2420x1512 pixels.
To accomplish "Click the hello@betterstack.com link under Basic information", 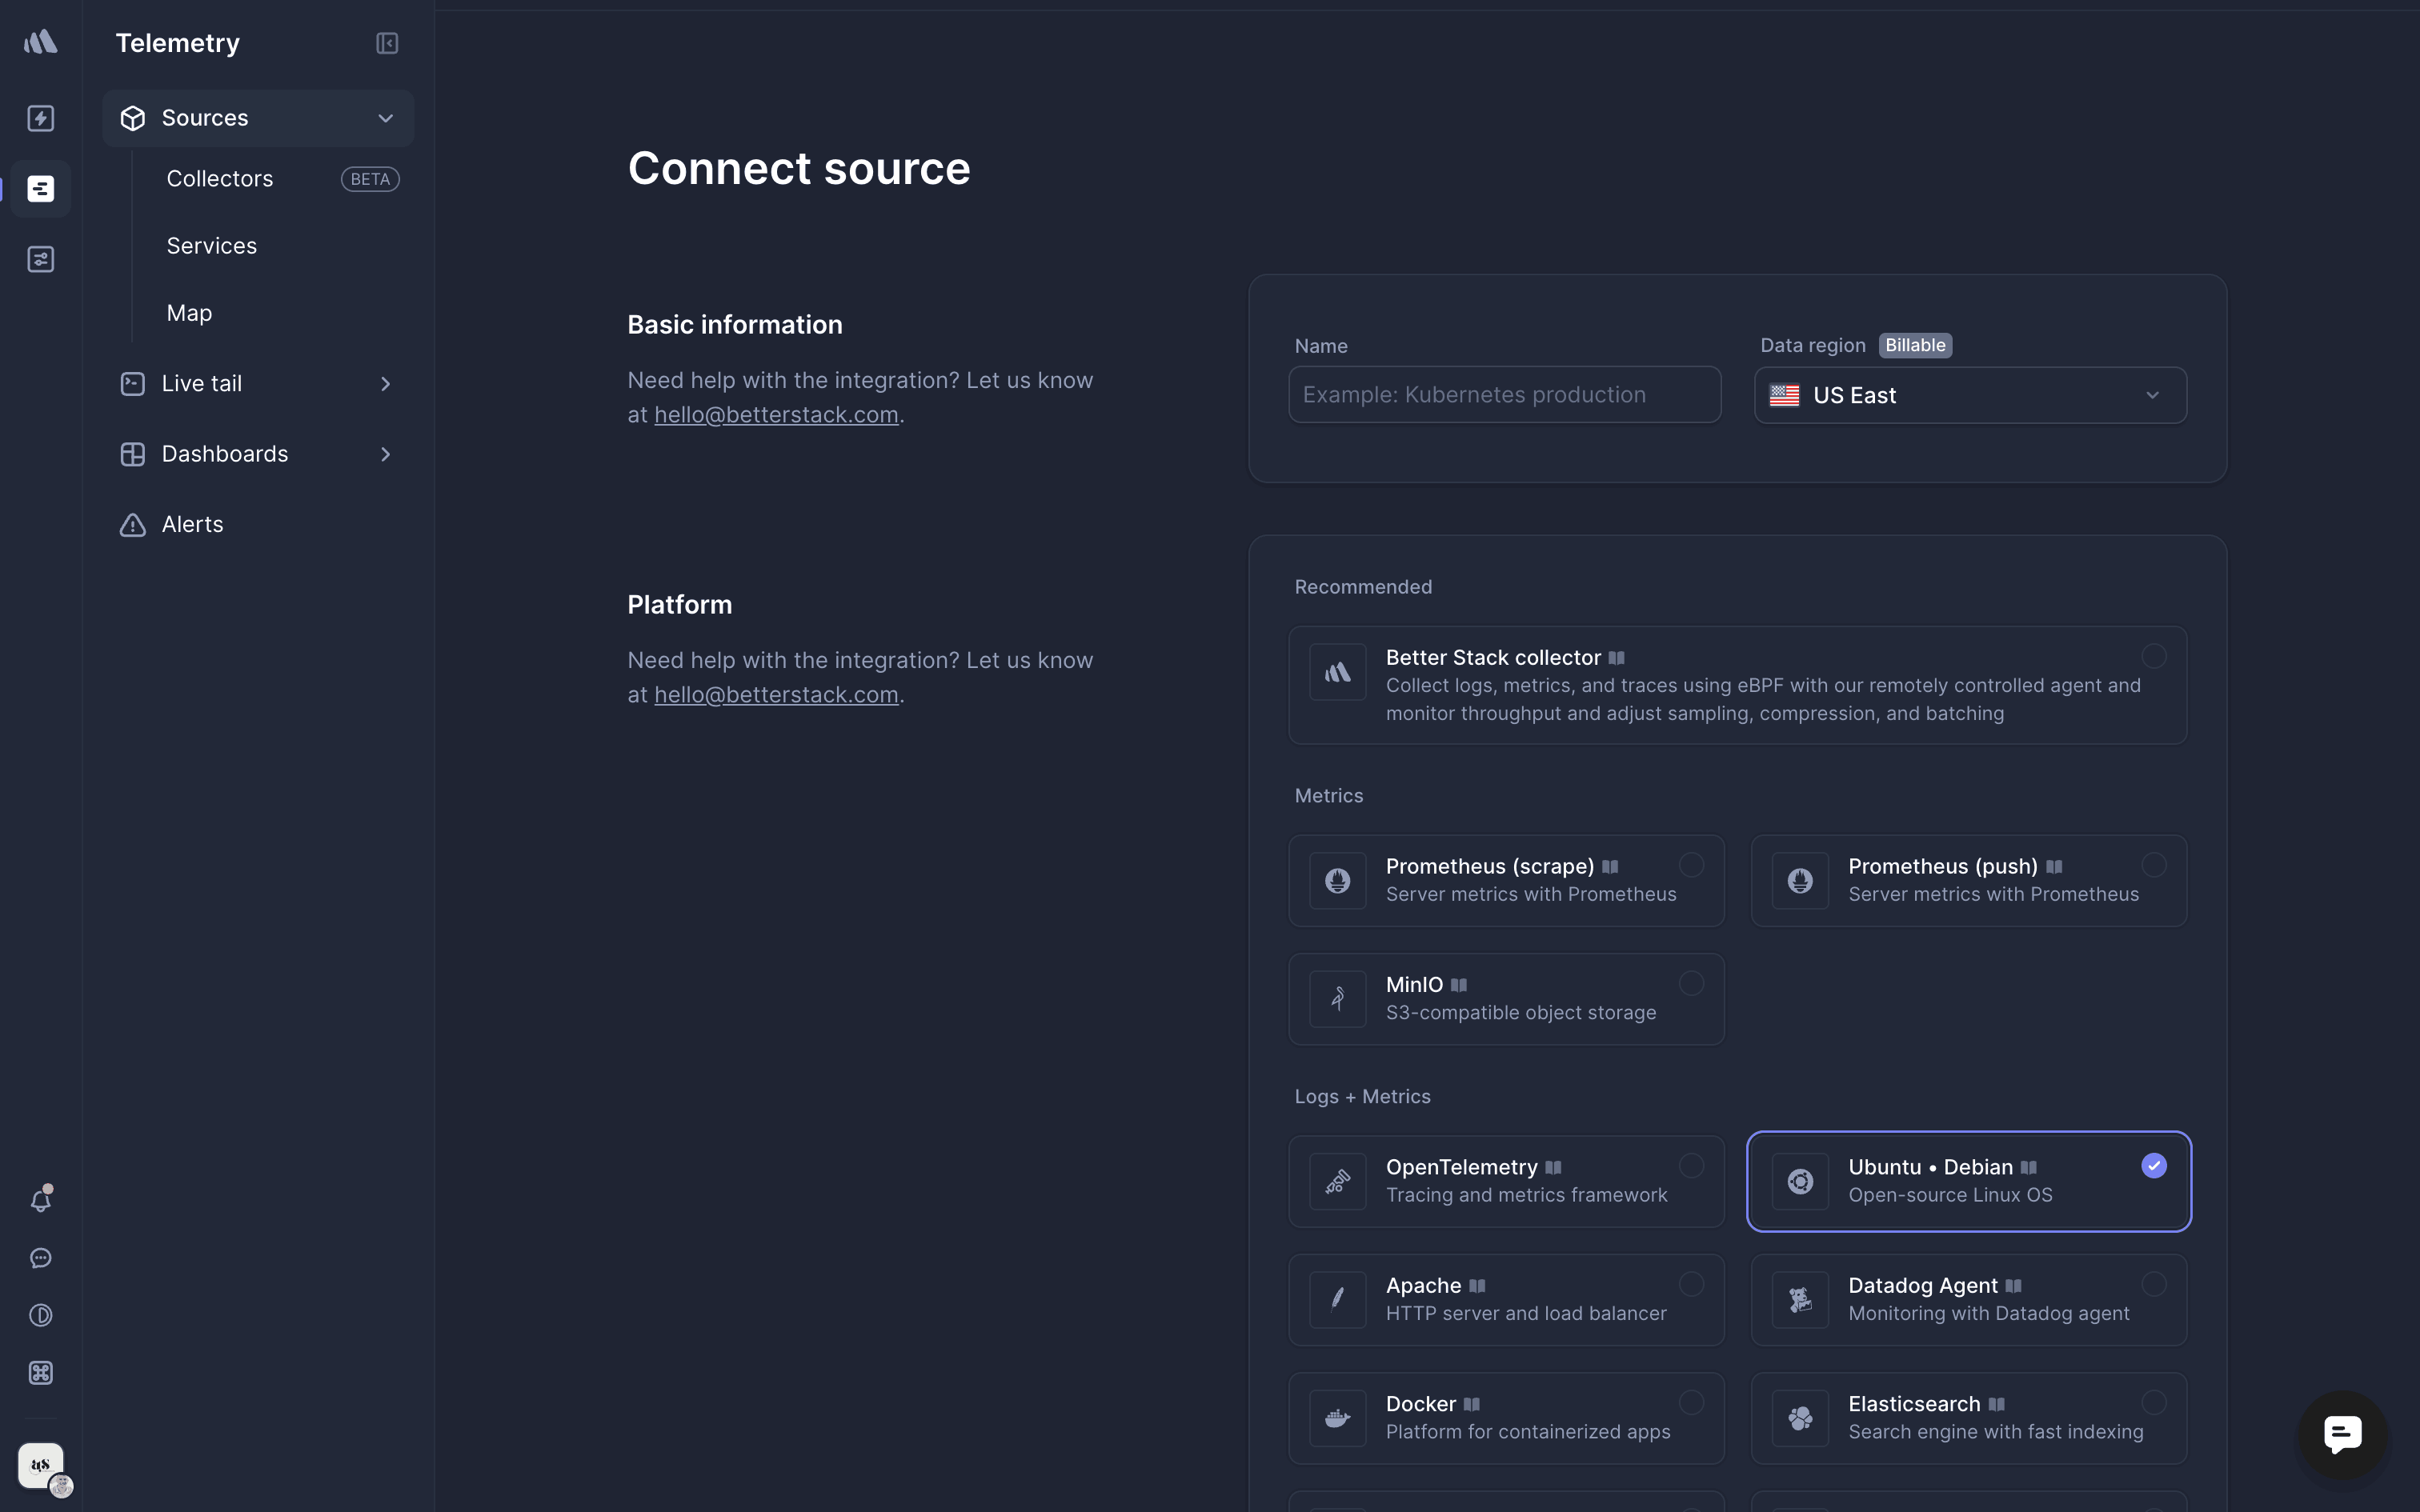I will [776, 415].
